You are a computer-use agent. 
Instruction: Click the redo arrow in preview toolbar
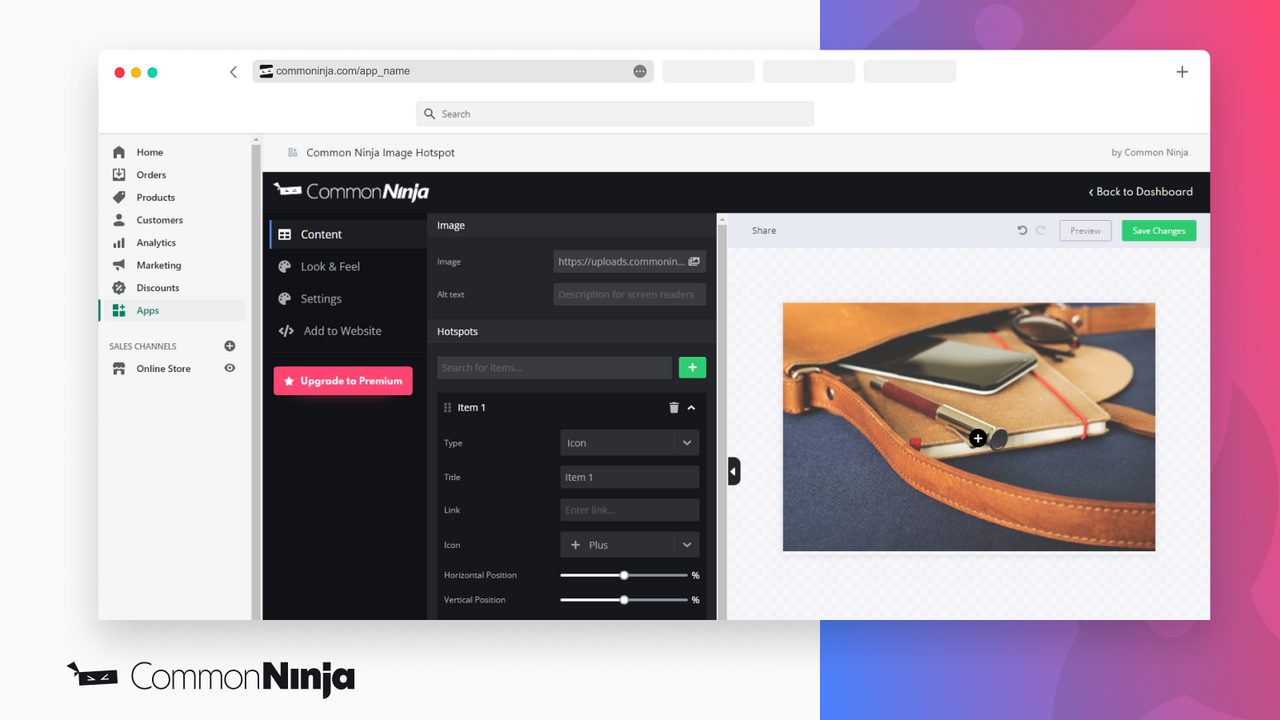(1040, 230)
